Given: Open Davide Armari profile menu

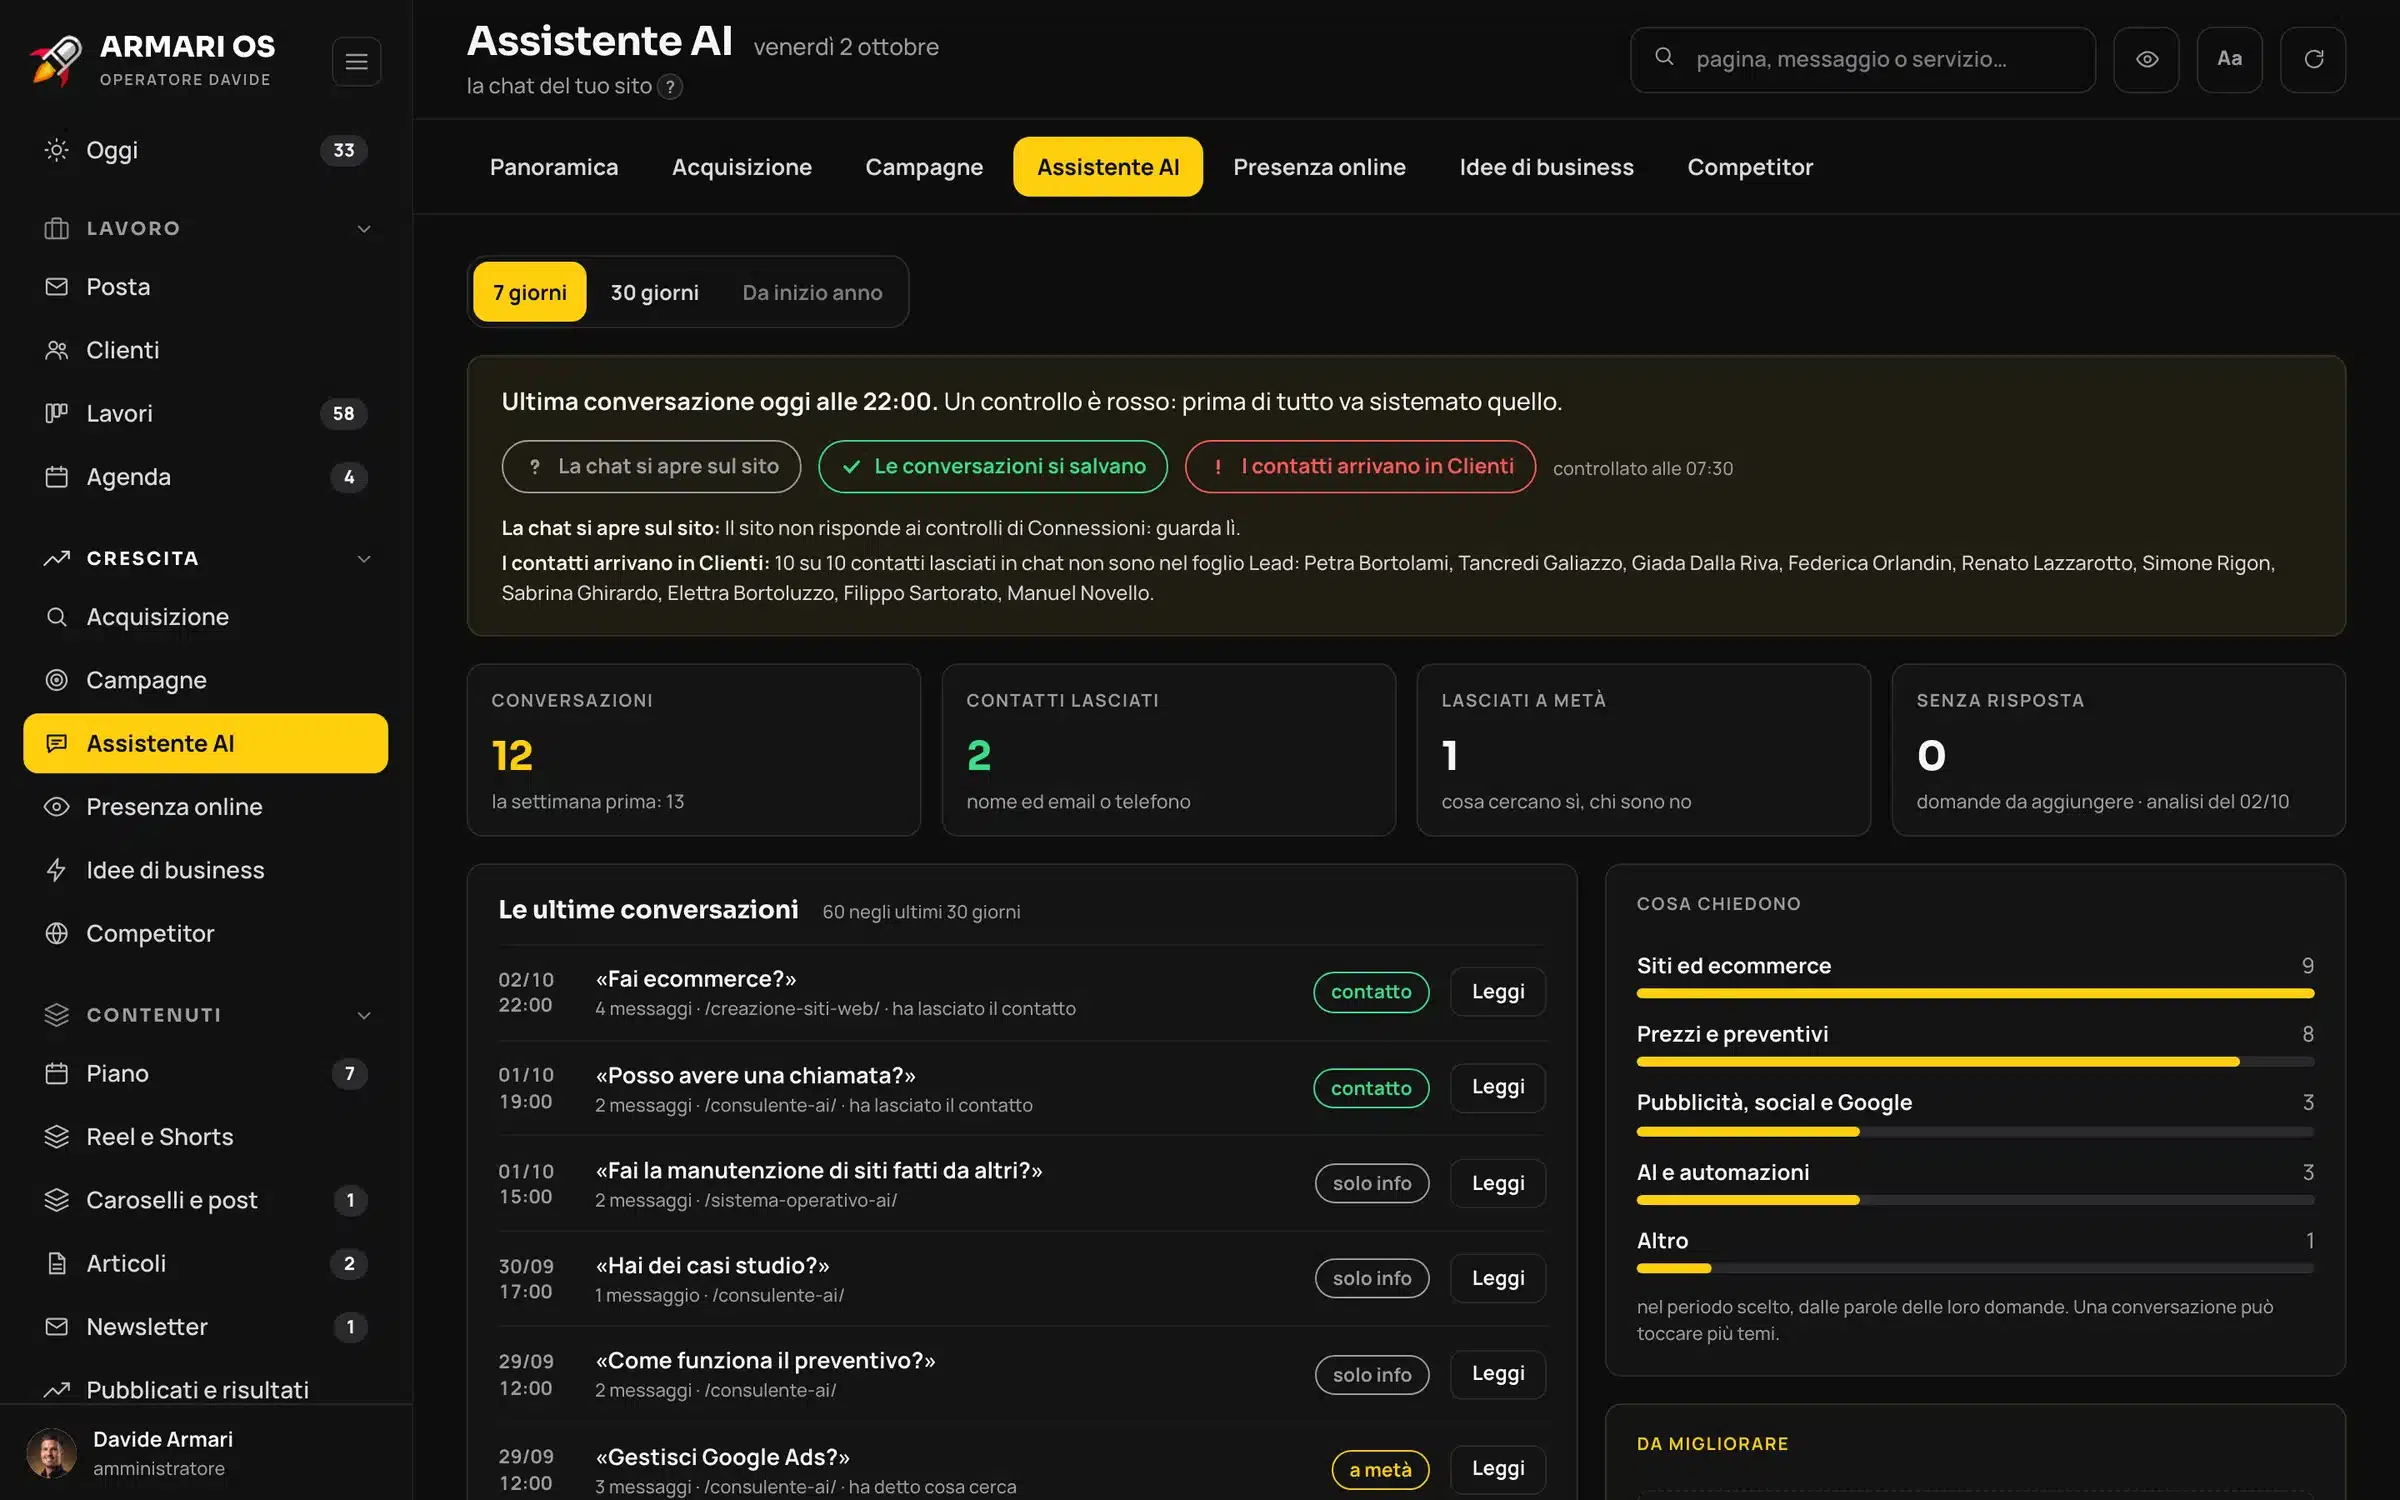Looking at the screenshot, I should point(205,1453).
